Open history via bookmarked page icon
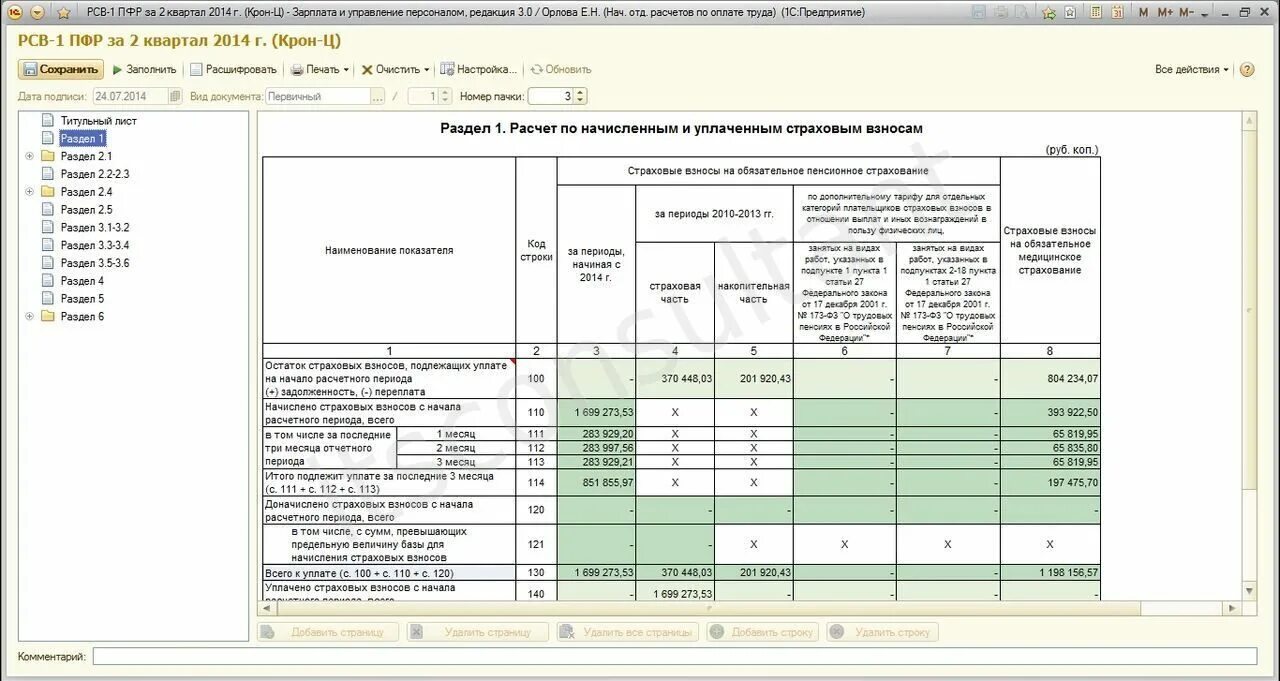 [x=1070, y=13]
